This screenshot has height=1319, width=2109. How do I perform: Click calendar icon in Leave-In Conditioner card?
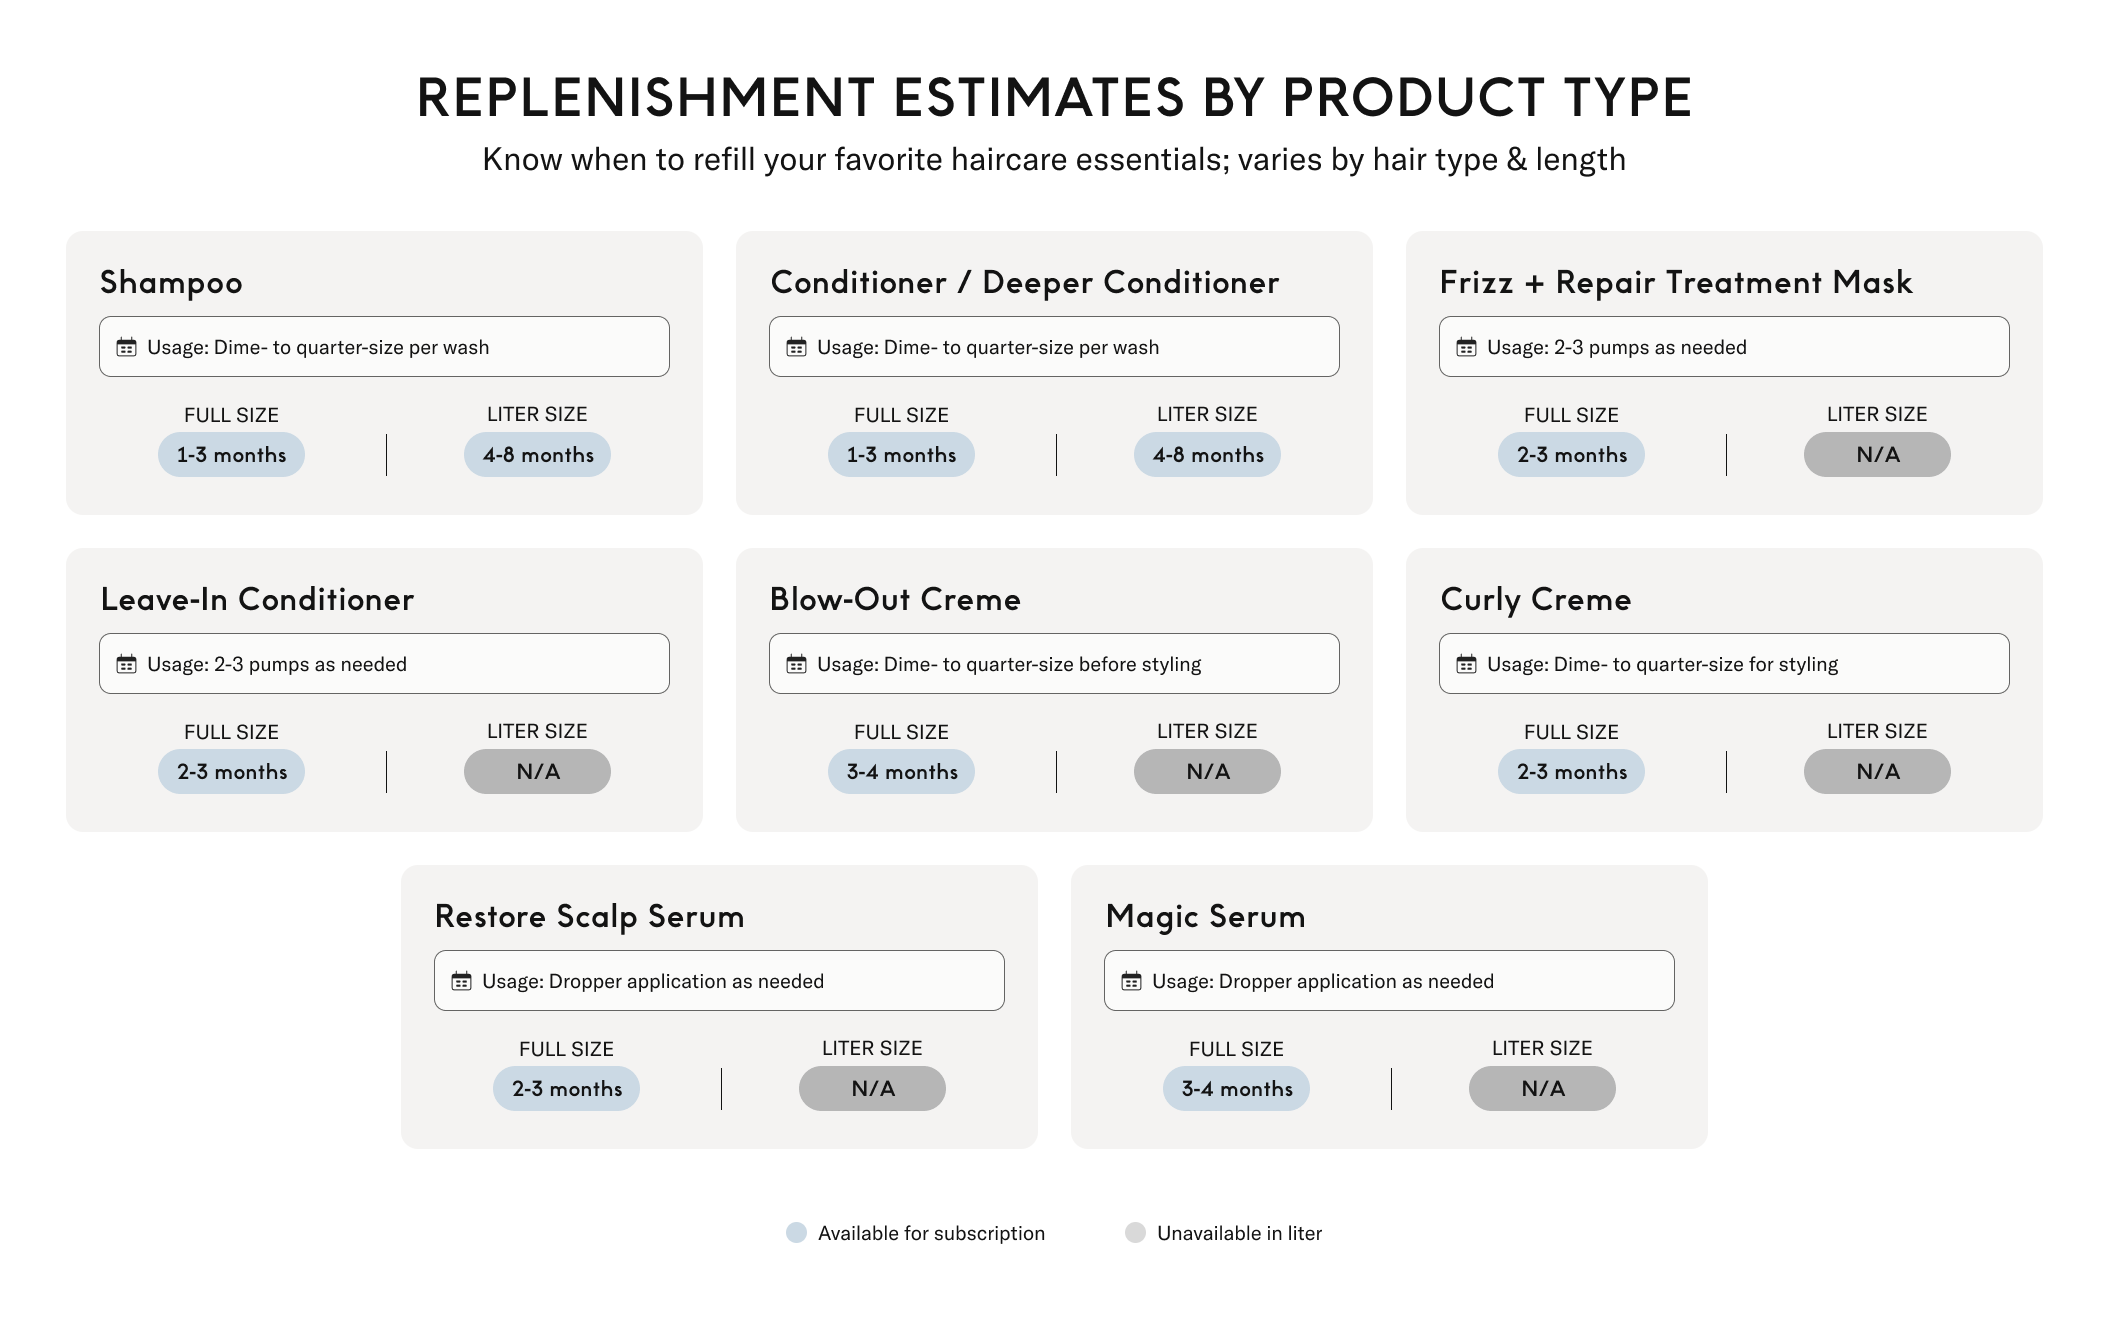point(127,664)
